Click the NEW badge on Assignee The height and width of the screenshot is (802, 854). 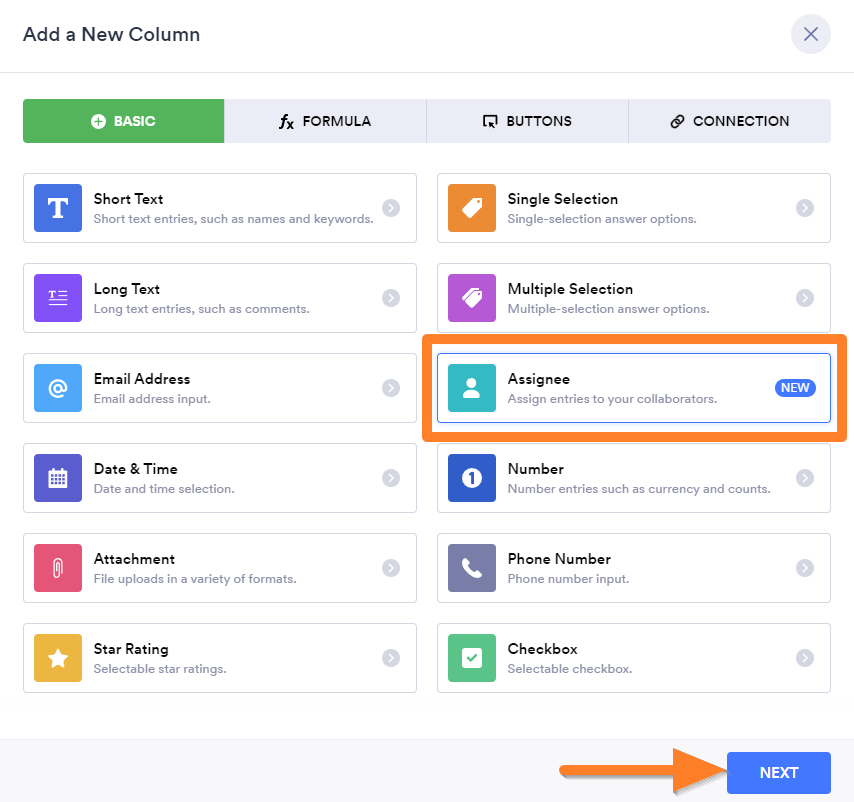coord(795,388)
